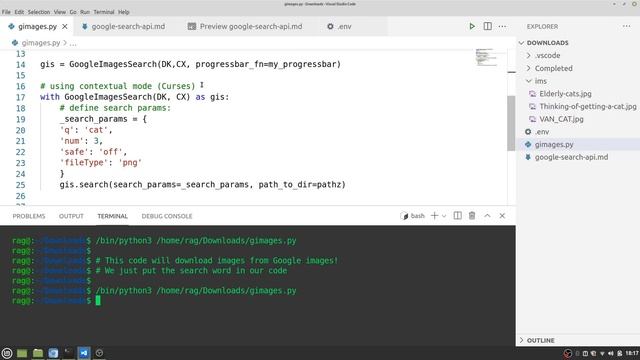Click 'fileType': 'png' line
Image resolution: width=640 pixels, height=360 pixels.
click(x=100, y=162)
